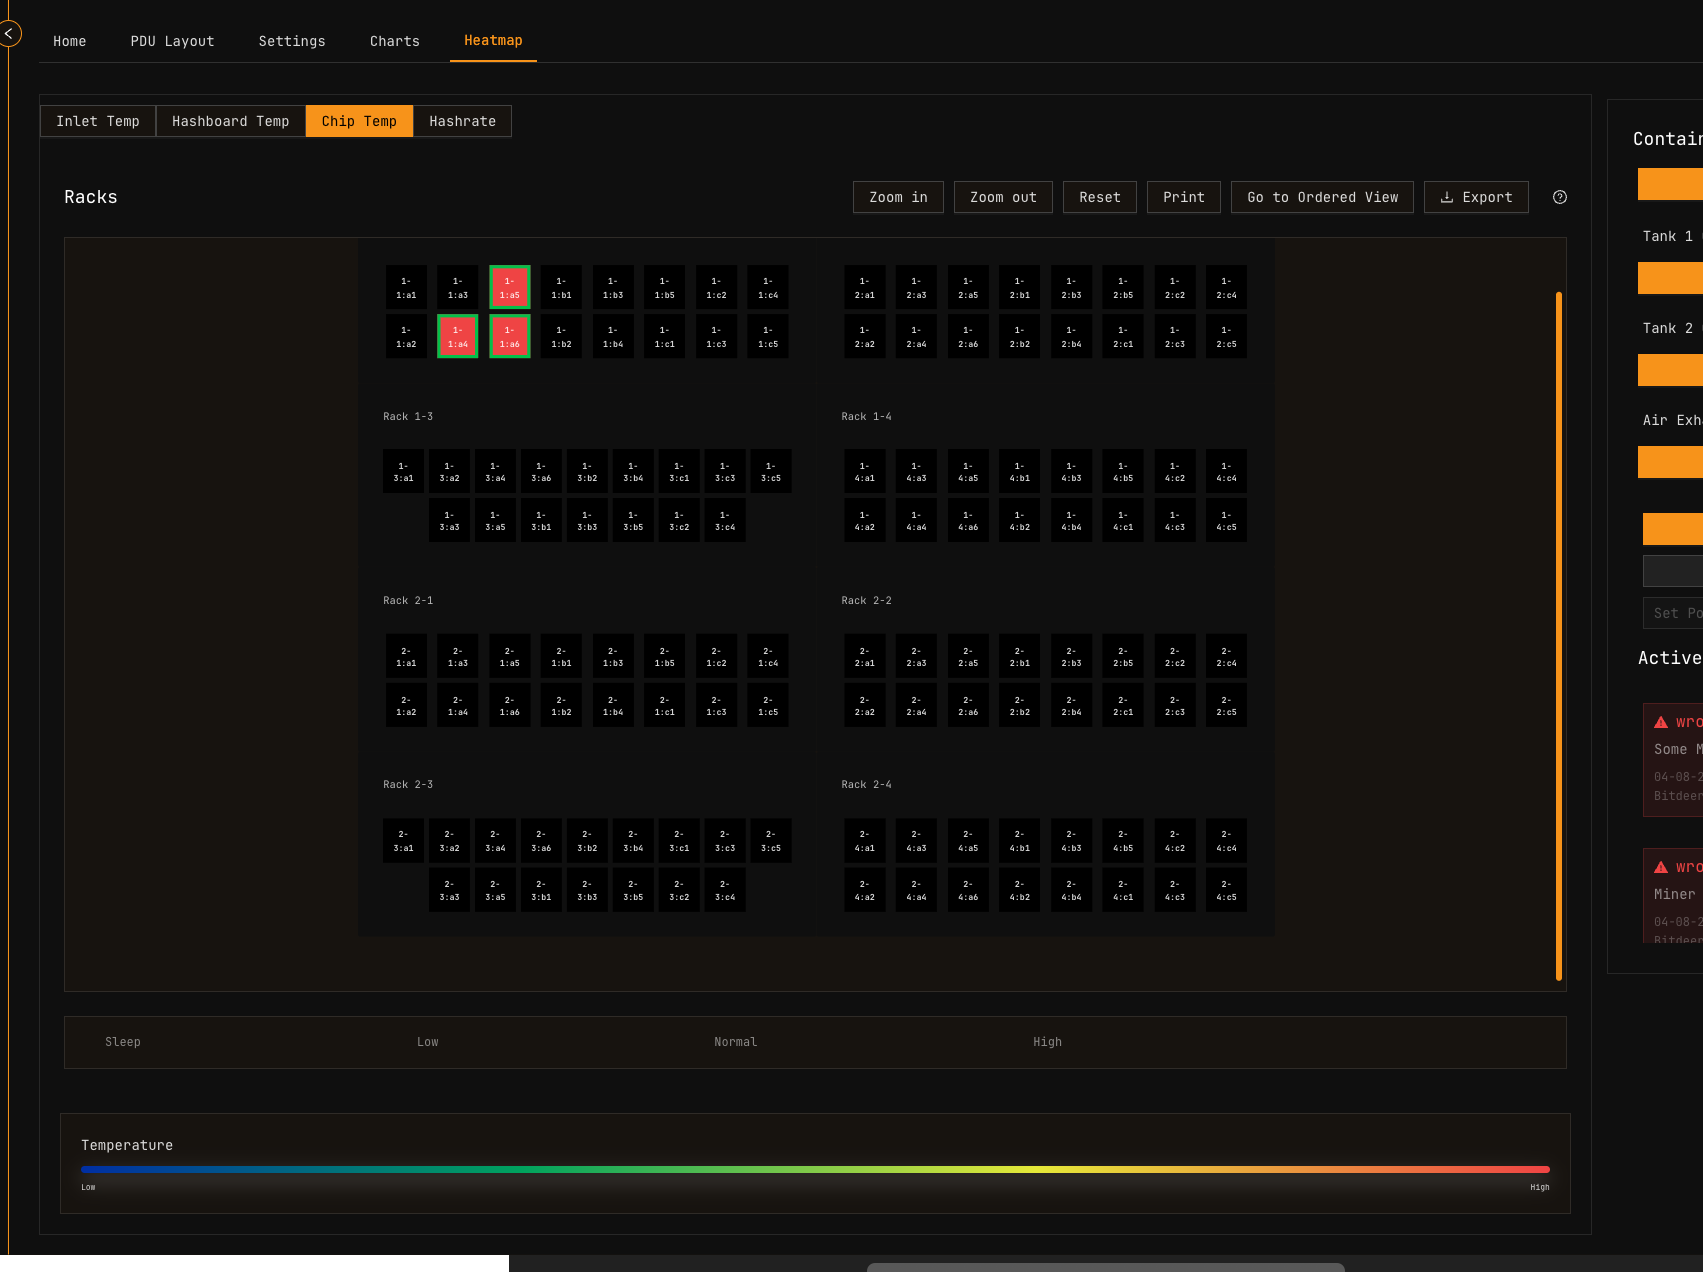The height and width of the screenshot is (1272, 1703).
Task: Click the second alert warning triangle icon
Action: pos(1661,867)
